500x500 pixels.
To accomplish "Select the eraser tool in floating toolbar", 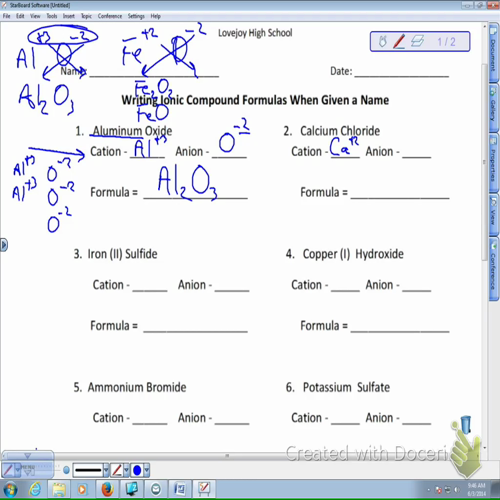I will [x=417, y=41].
